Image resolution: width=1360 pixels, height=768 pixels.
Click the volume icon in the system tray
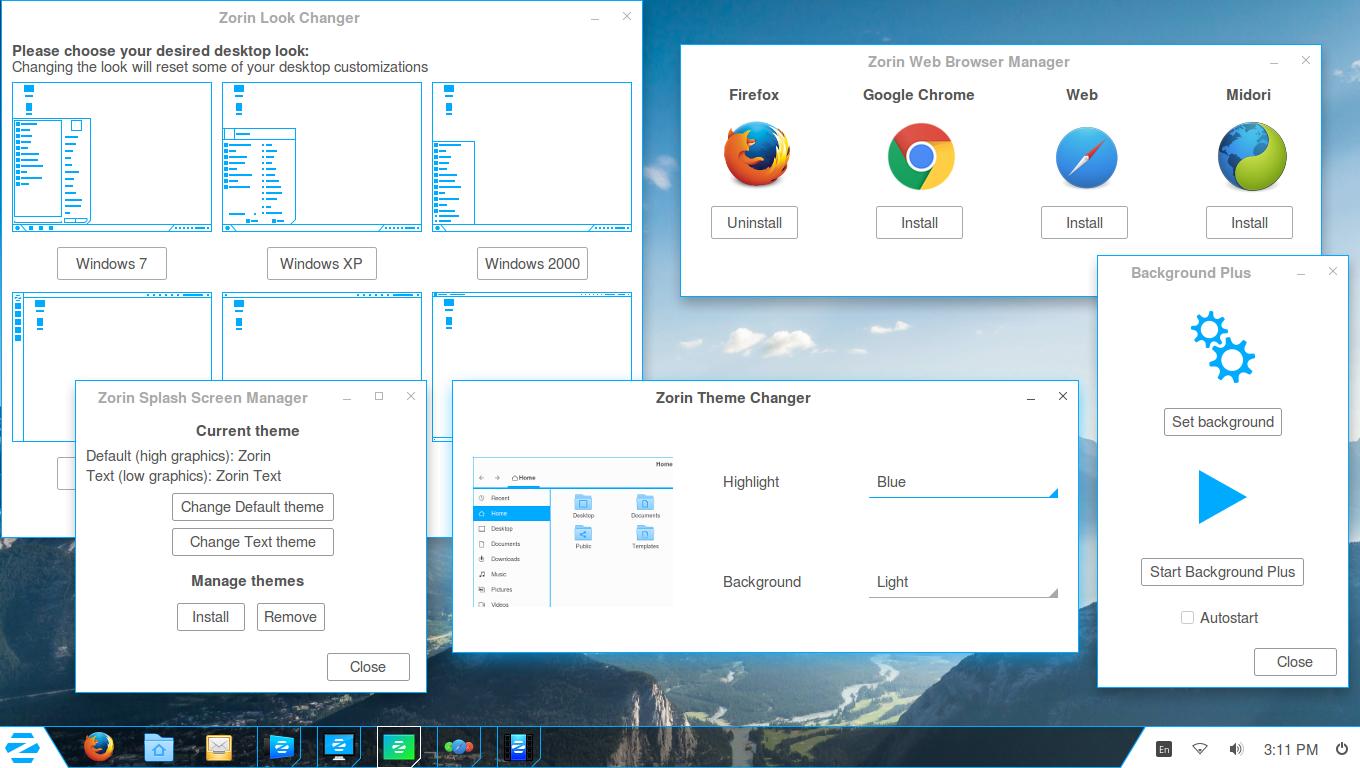click(1236, 747)
